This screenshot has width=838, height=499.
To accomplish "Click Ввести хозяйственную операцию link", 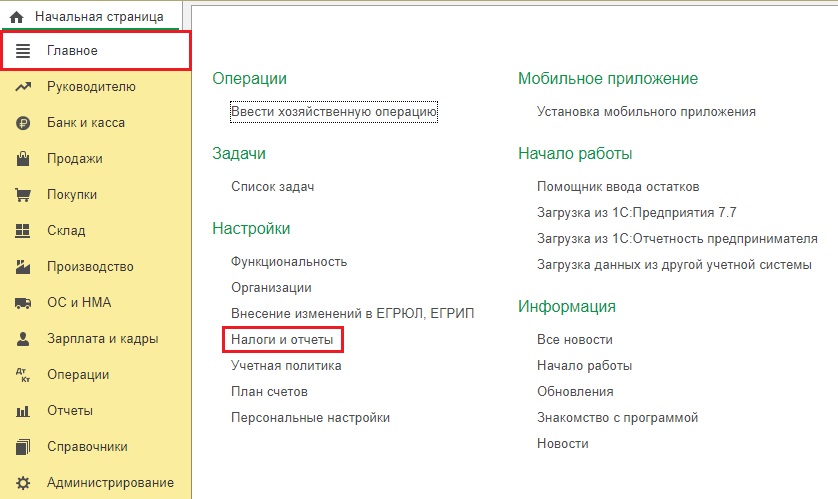I will tap(334, 111).
